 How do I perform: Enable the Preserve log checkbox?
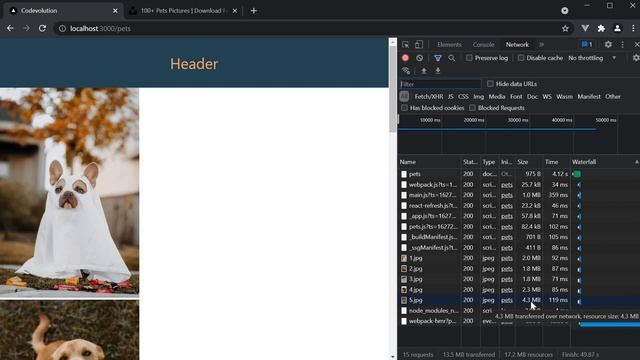click(x=469, y=58)
